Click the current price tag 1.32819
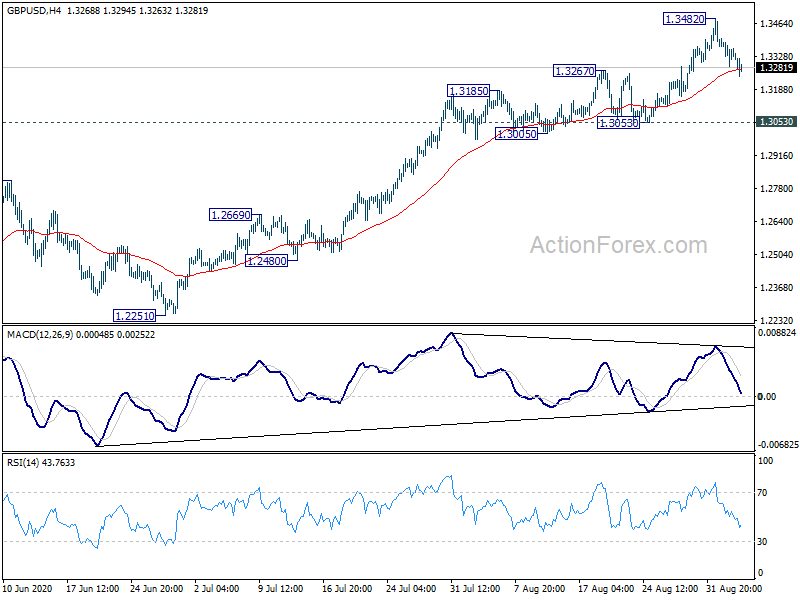This screenshot has width=800, height=600. (x=777, y=68)
